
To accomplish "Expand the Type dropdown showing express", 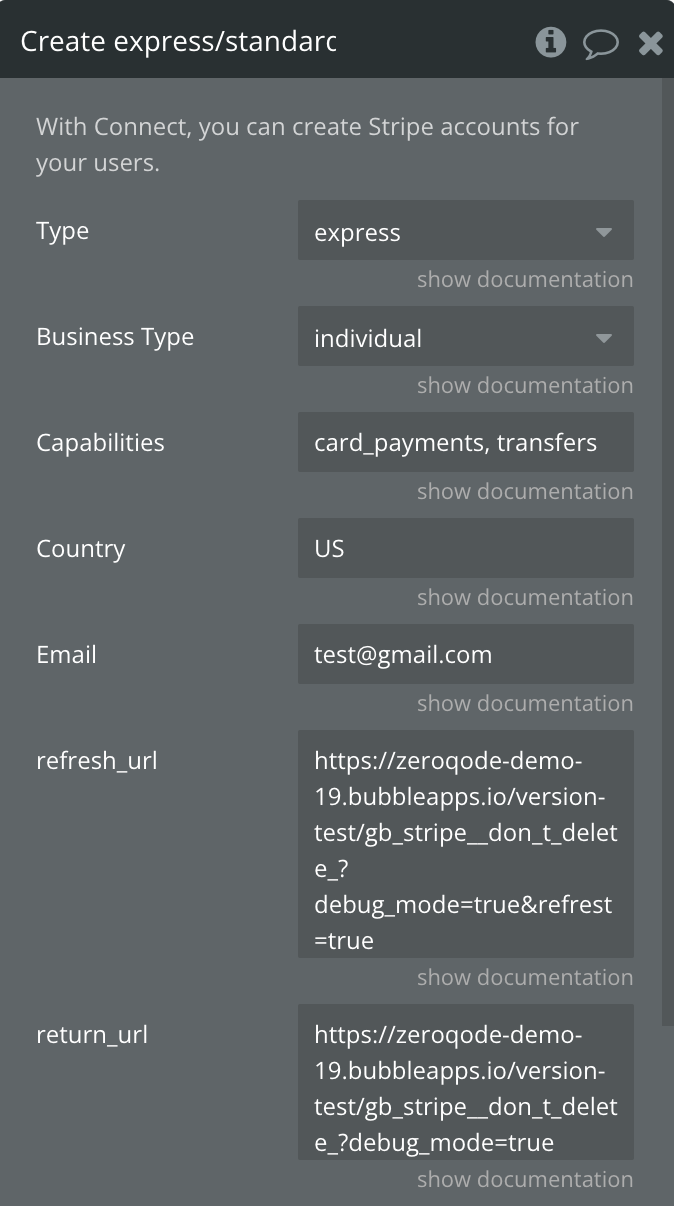I will tap(465, 231).
